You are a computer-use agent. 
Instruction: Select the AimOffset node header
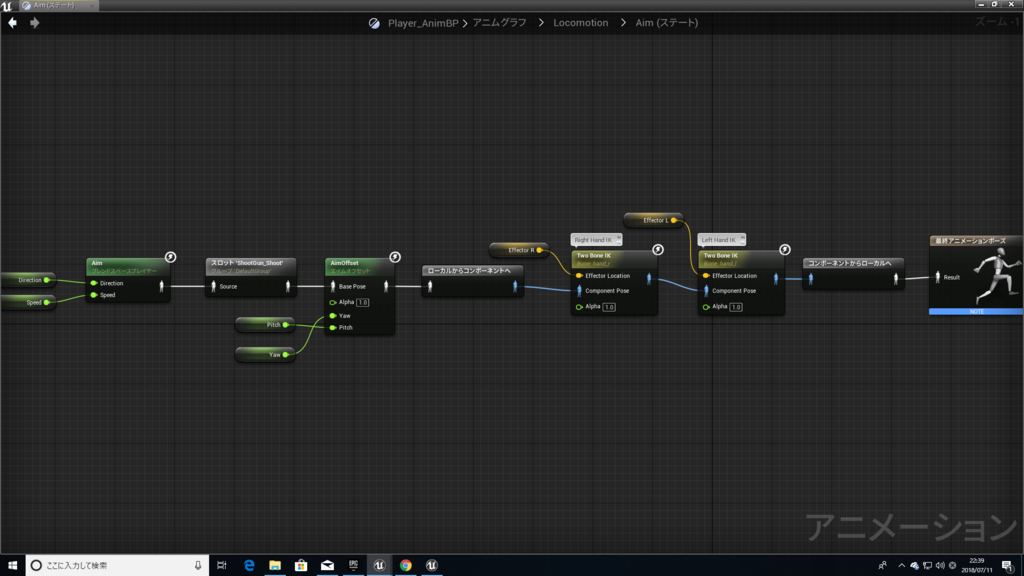click(359, 266)
